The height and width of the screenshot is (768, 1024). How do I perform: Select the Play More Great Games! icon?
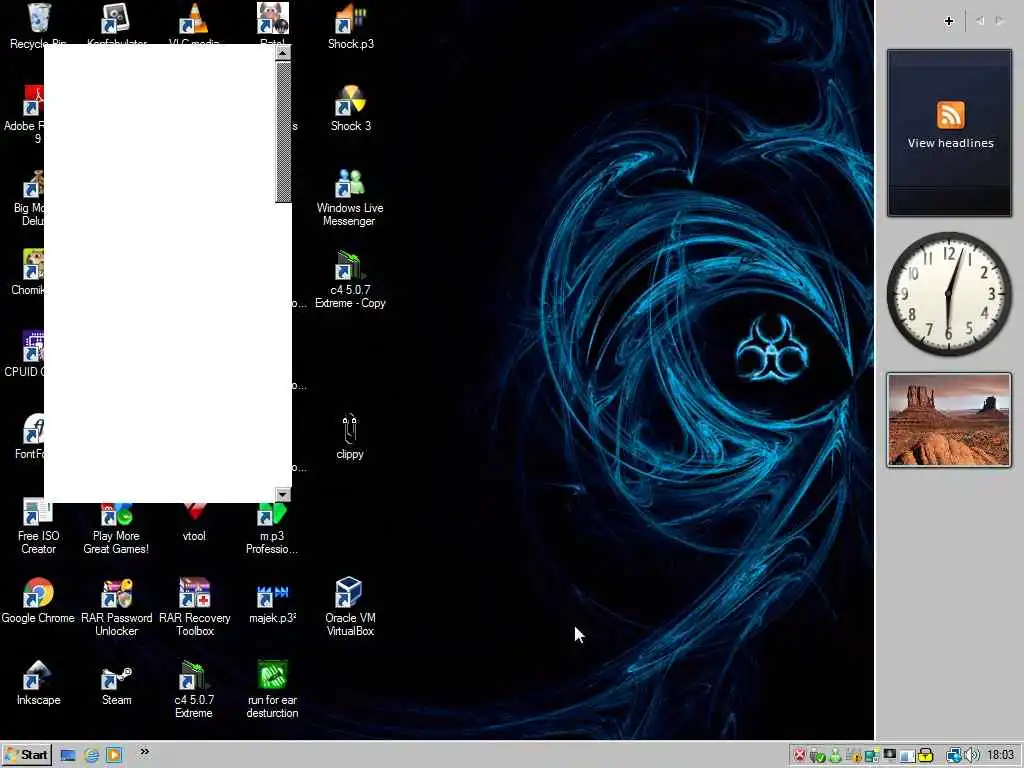click(116, 529)
